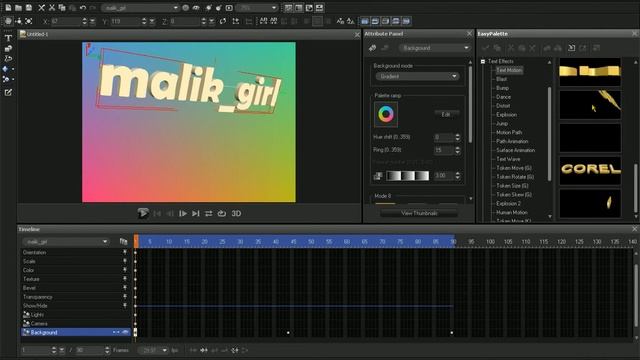Screen dimensions: 640x360
Task: Click the grayscale gradient ramp bar
Action: pyautogui.click(x=408, y=176)
